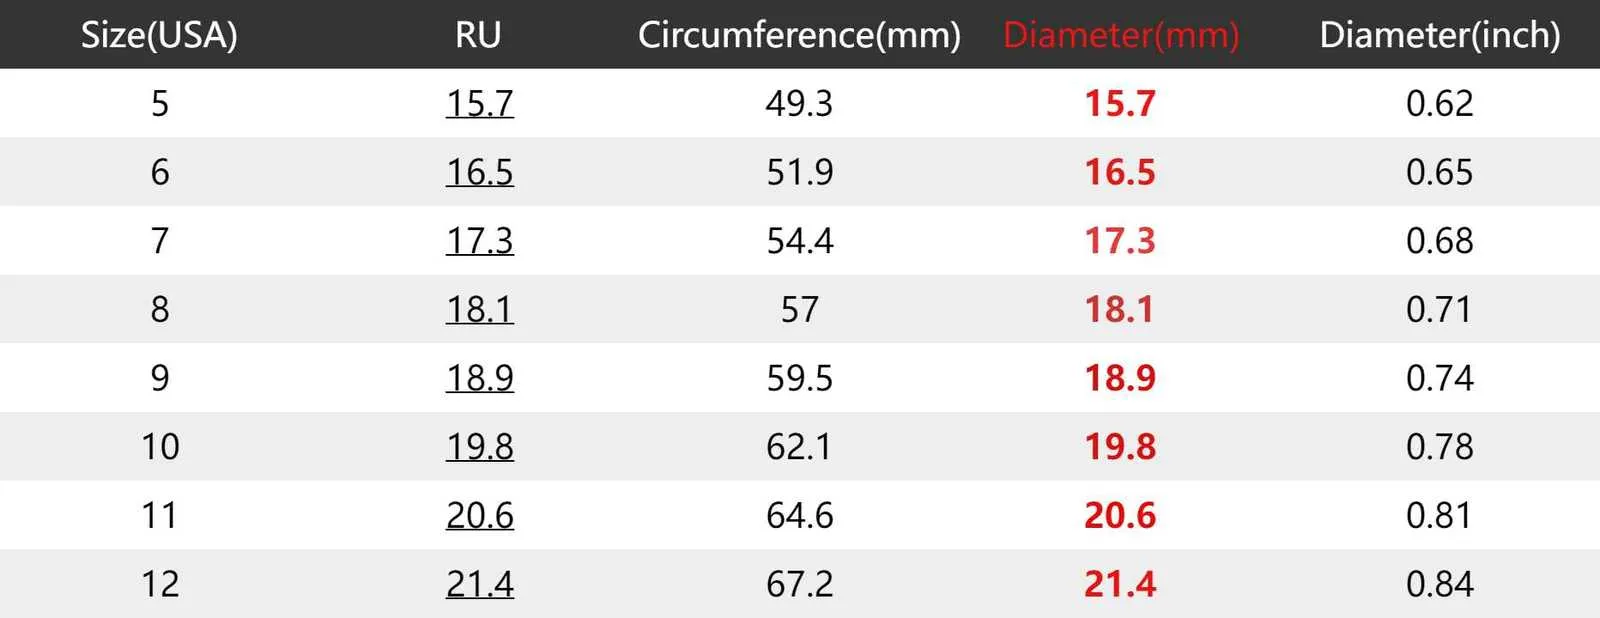Select the circumference value 49.3
This screenshot has height=618, width=1600.
click(x=799, y=103)
